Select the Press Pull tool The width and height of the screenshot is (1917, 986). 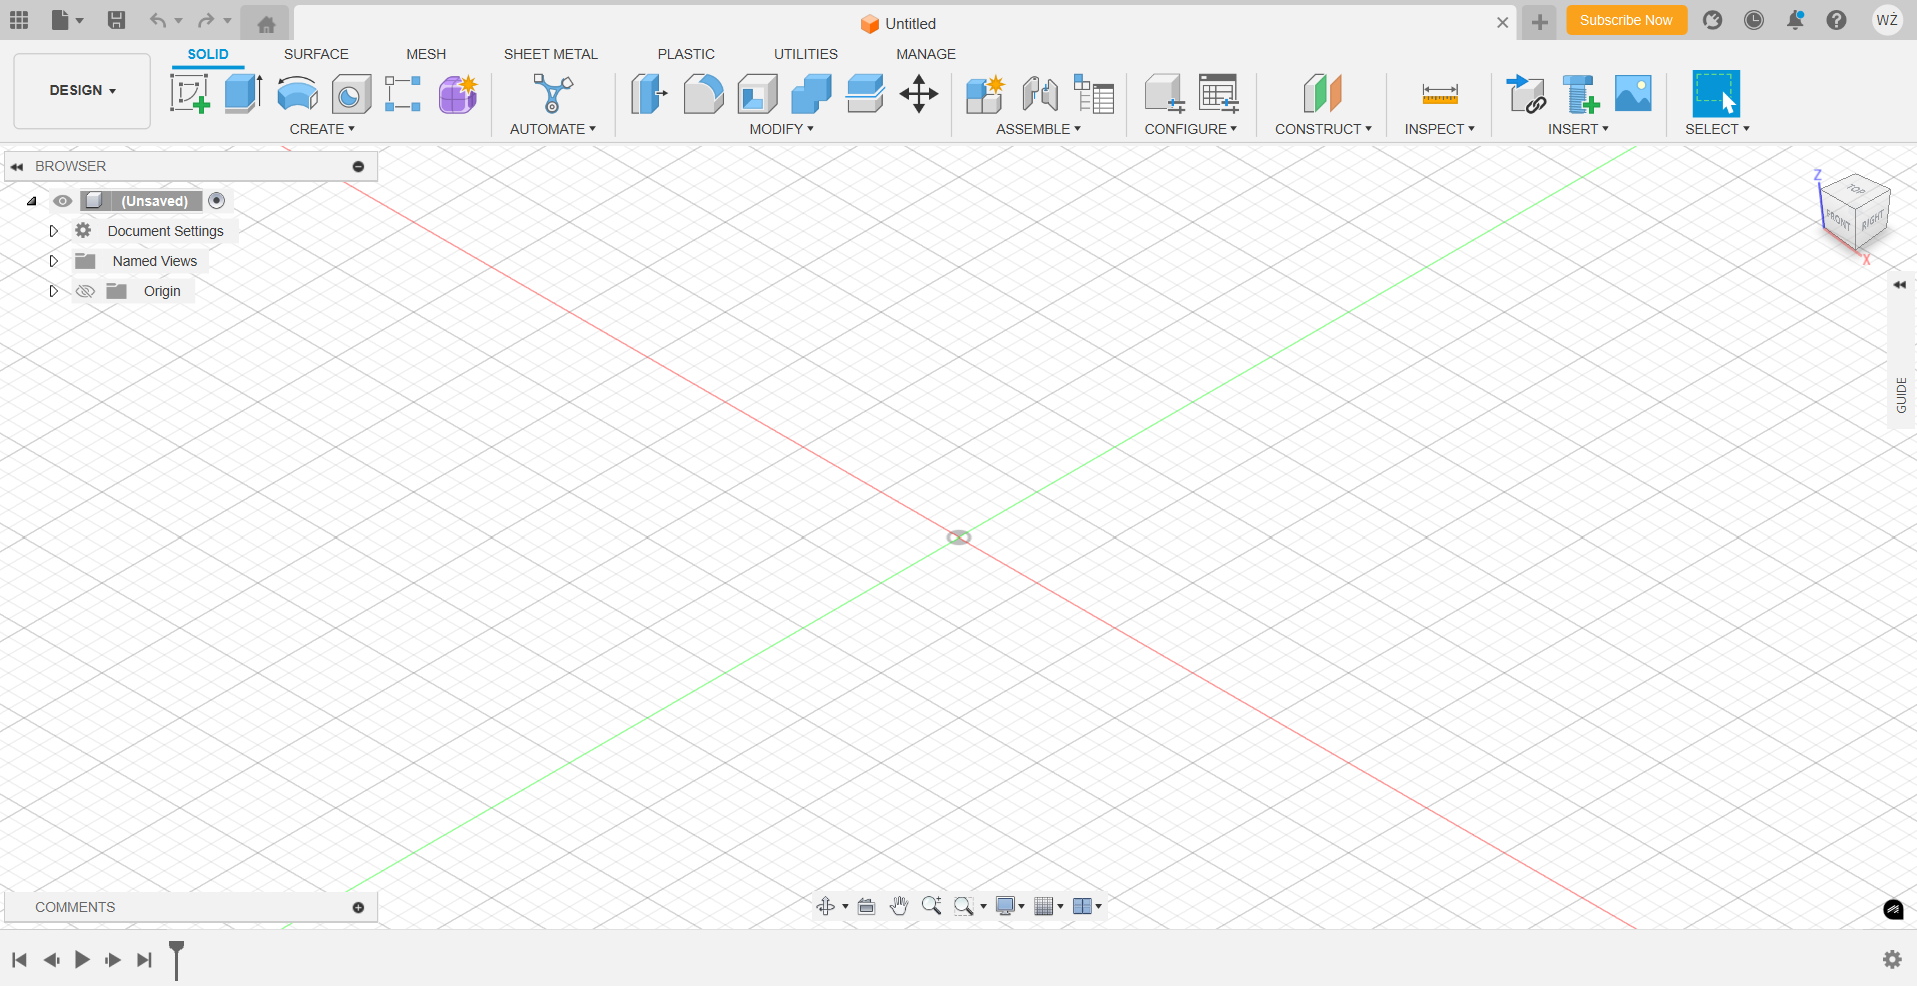tap(649, 94)
